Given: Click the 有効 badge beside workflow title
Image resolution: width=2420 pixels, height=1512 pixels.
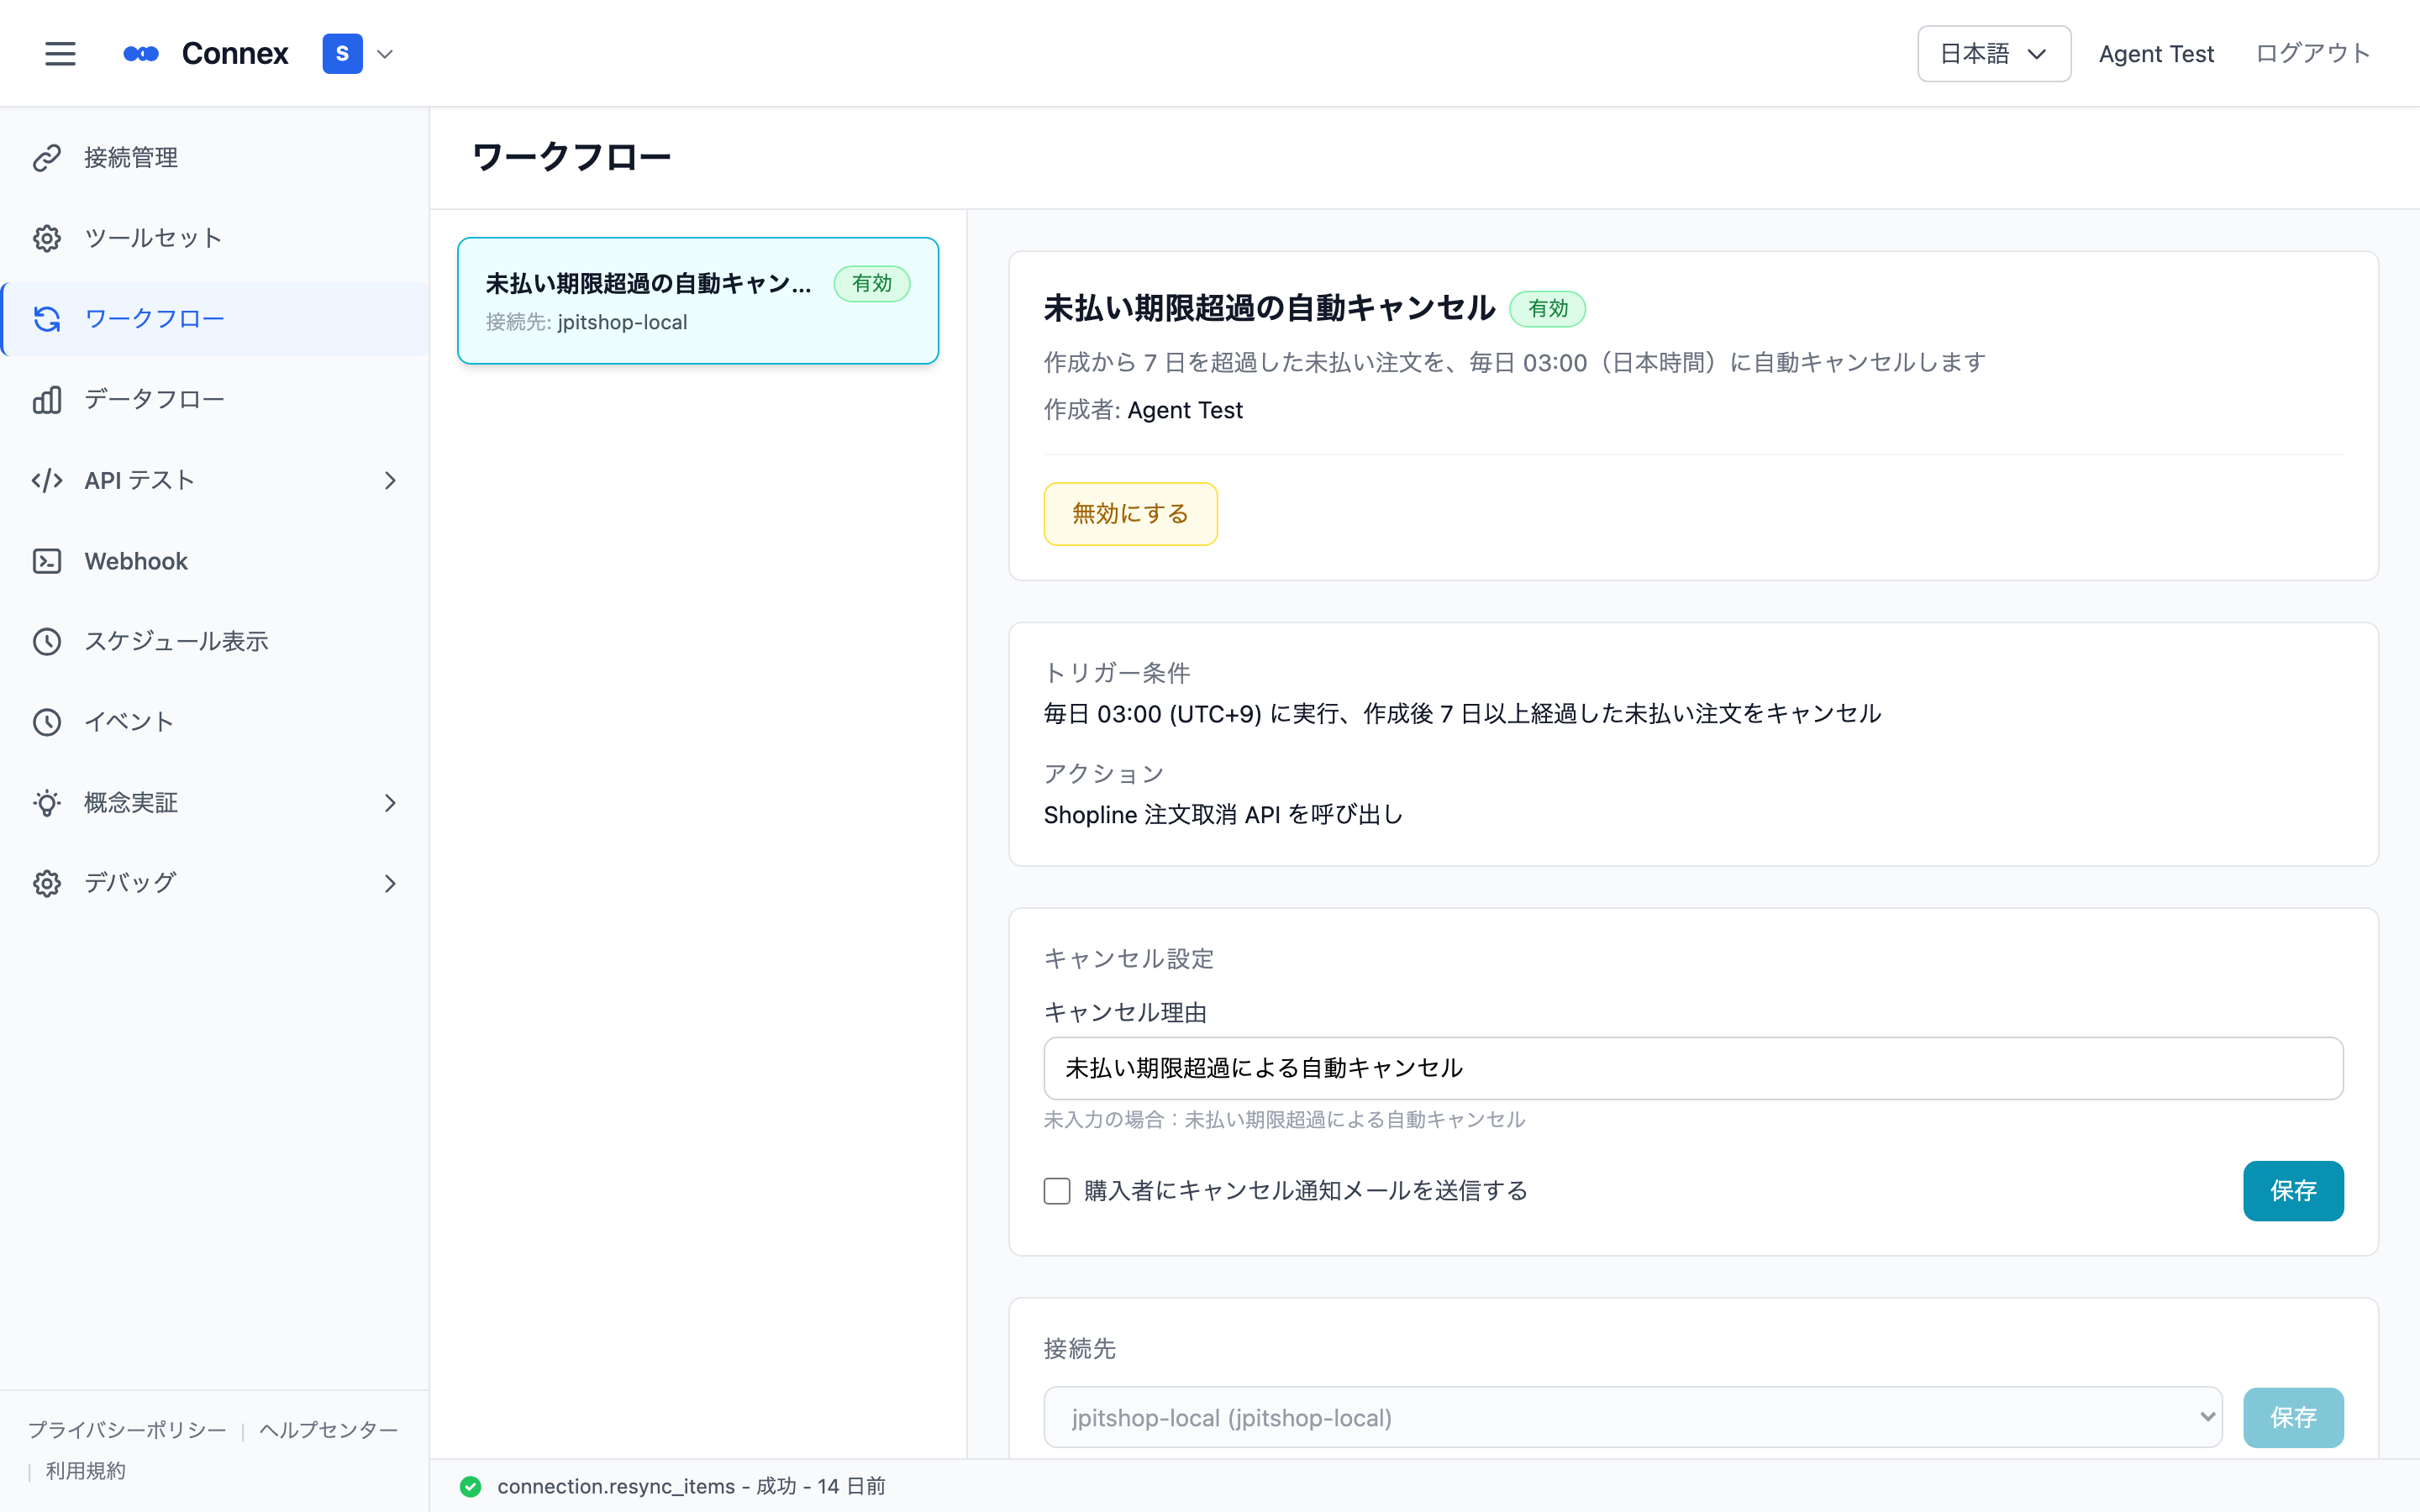Looking at the screenshot, I should click(x=1547, y=309).
